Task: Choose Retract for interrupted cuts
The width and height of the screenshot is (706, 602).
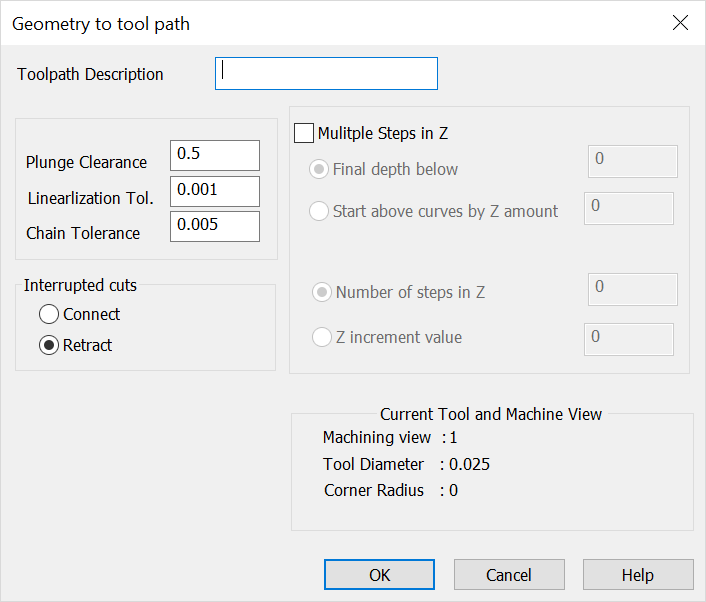Action: (x=49, y=345)
